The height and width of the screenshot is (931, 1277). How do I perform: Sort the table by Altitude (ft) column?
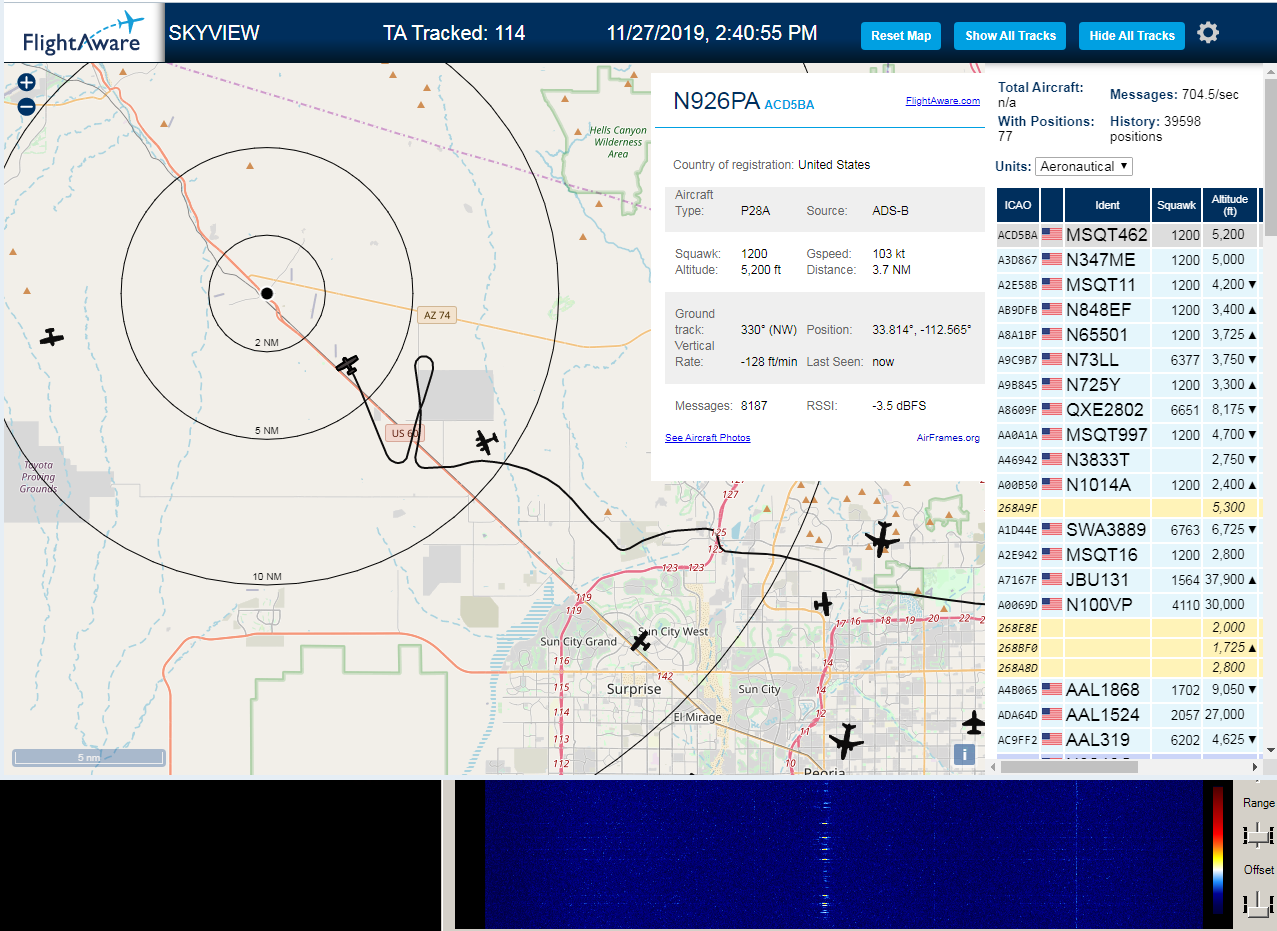(1230, 205)
